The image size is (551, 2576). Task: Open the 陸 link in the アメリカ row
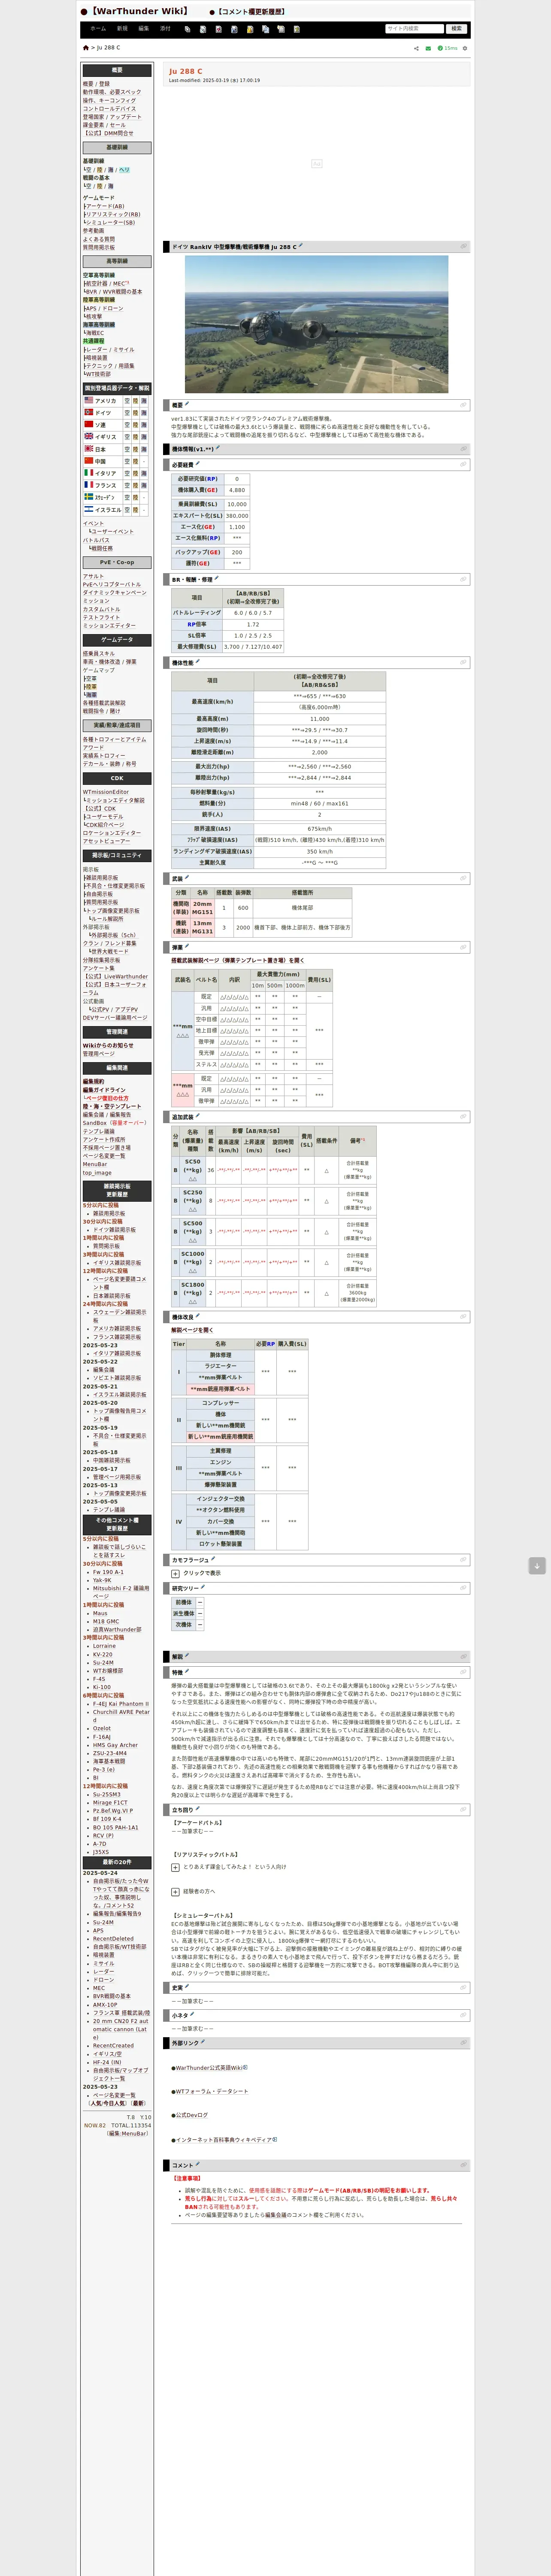136,400
